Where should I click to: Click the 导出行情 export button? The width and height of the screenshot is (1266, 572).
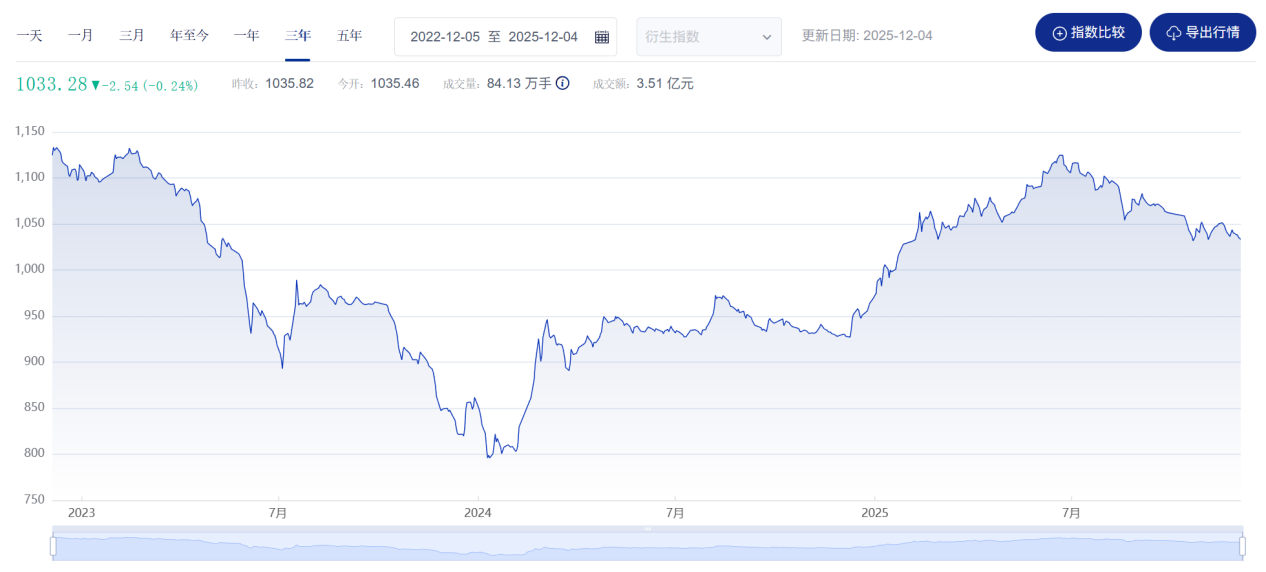pyautogui.click(x=1202, y=33)
